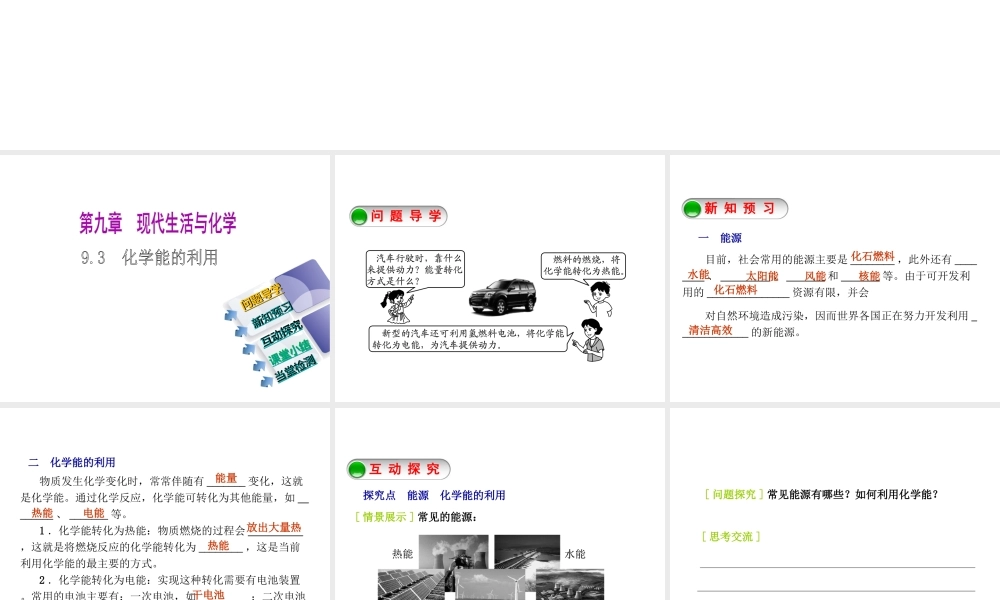Click the dam photo labeled '水能'
The height and width of the screenshot is (600, 1000).
click(x=527, y=552)
